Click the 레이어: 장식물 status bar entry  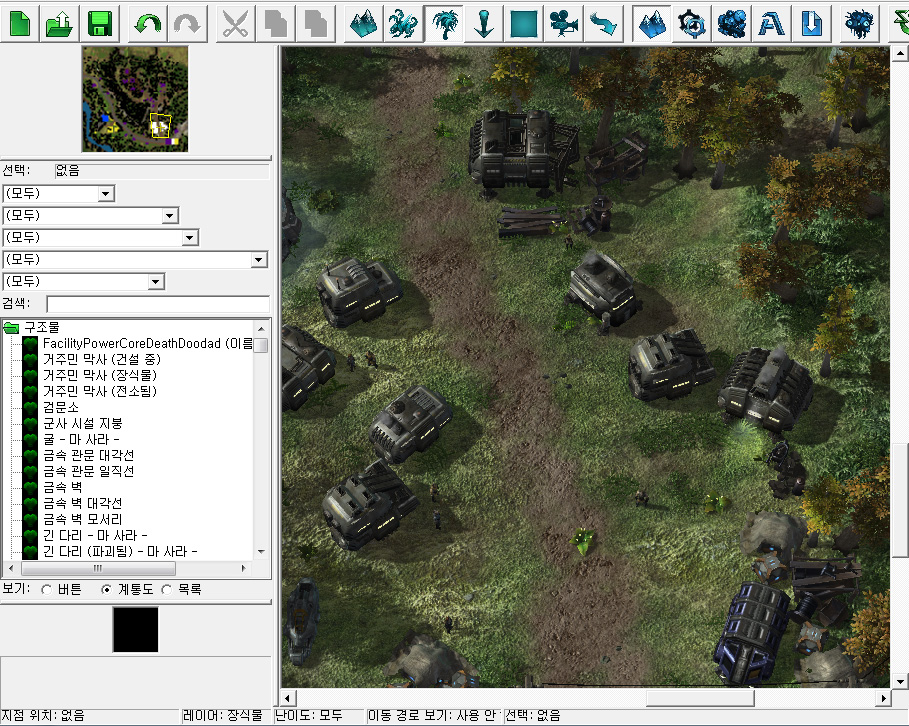(x=223, y=716)
